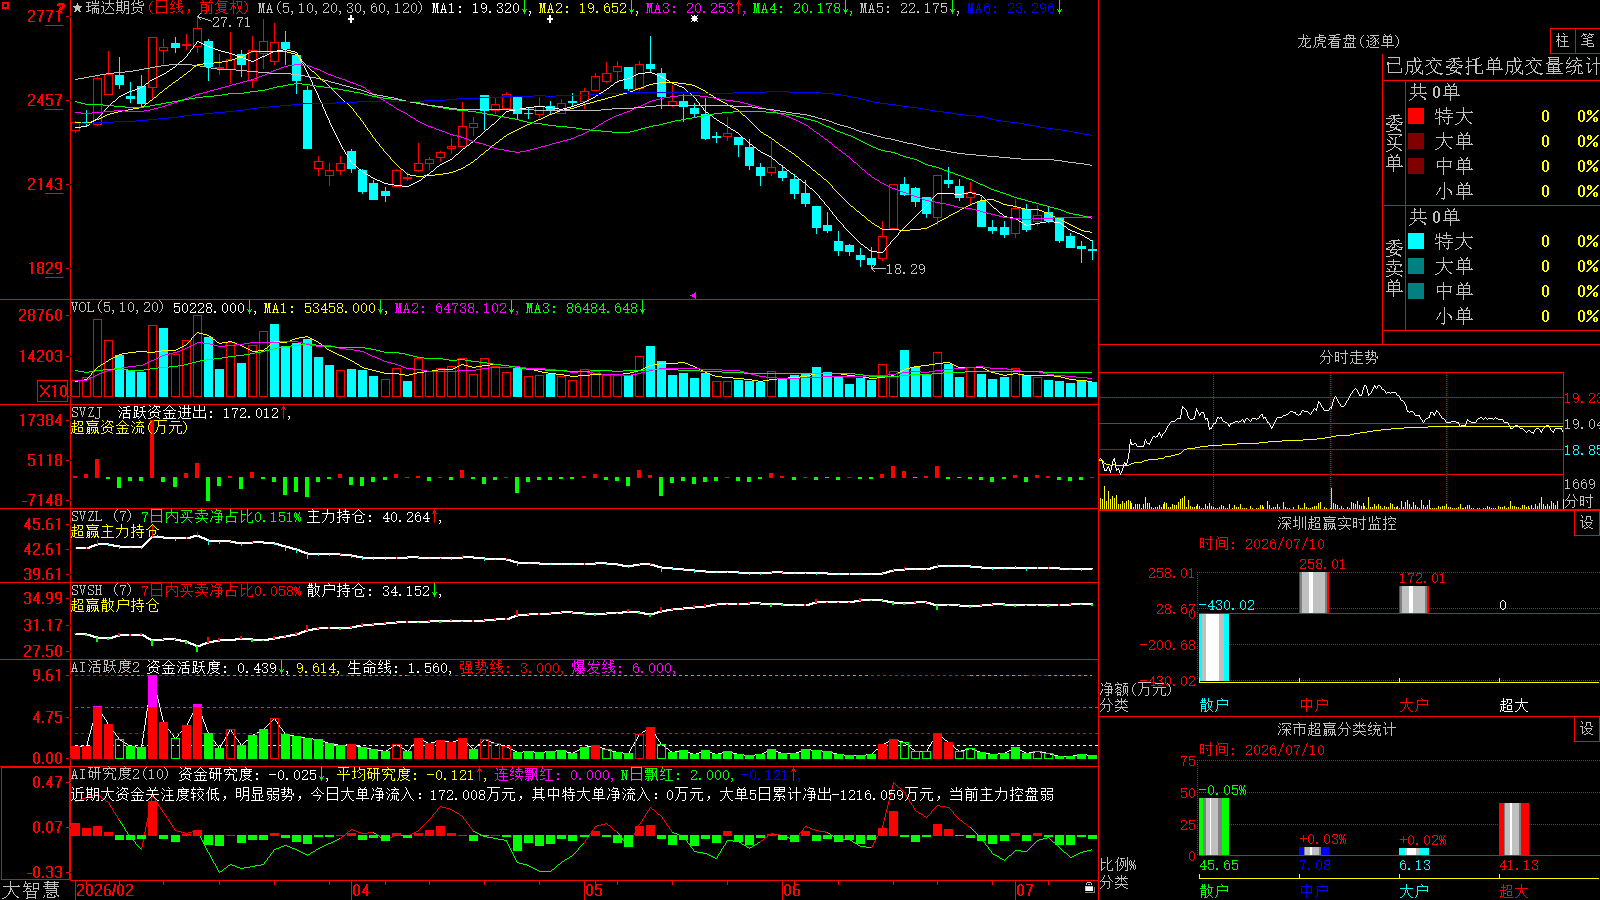This screenshot has width=1600, height=900.
Task: Click the 172.01 大户 bar in 实时监控
Action: (x=1414, y=600)
